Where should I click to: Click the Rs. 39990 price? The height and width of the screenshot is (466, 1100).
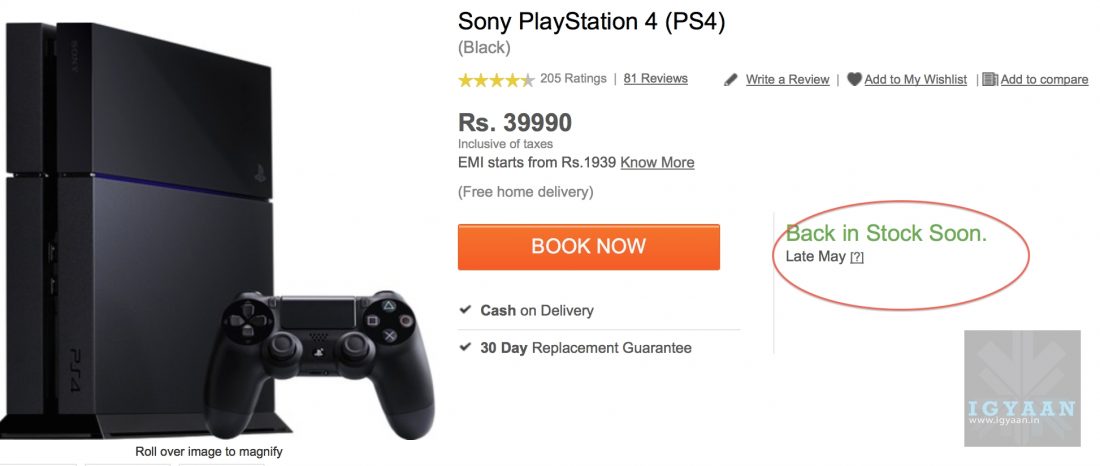(515, 122)
